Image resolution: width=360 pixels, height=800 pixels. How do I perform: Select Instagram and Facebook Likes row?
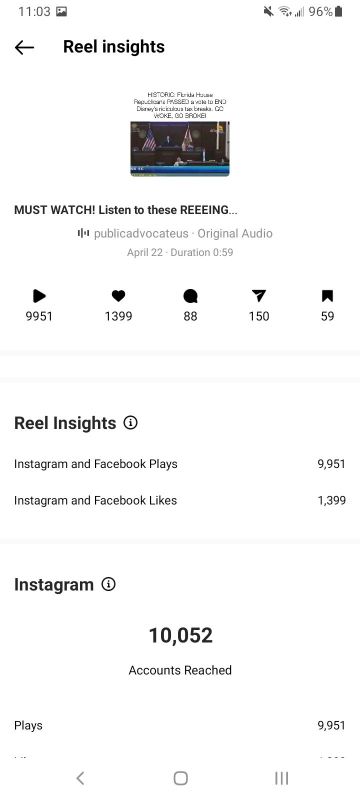180,501
